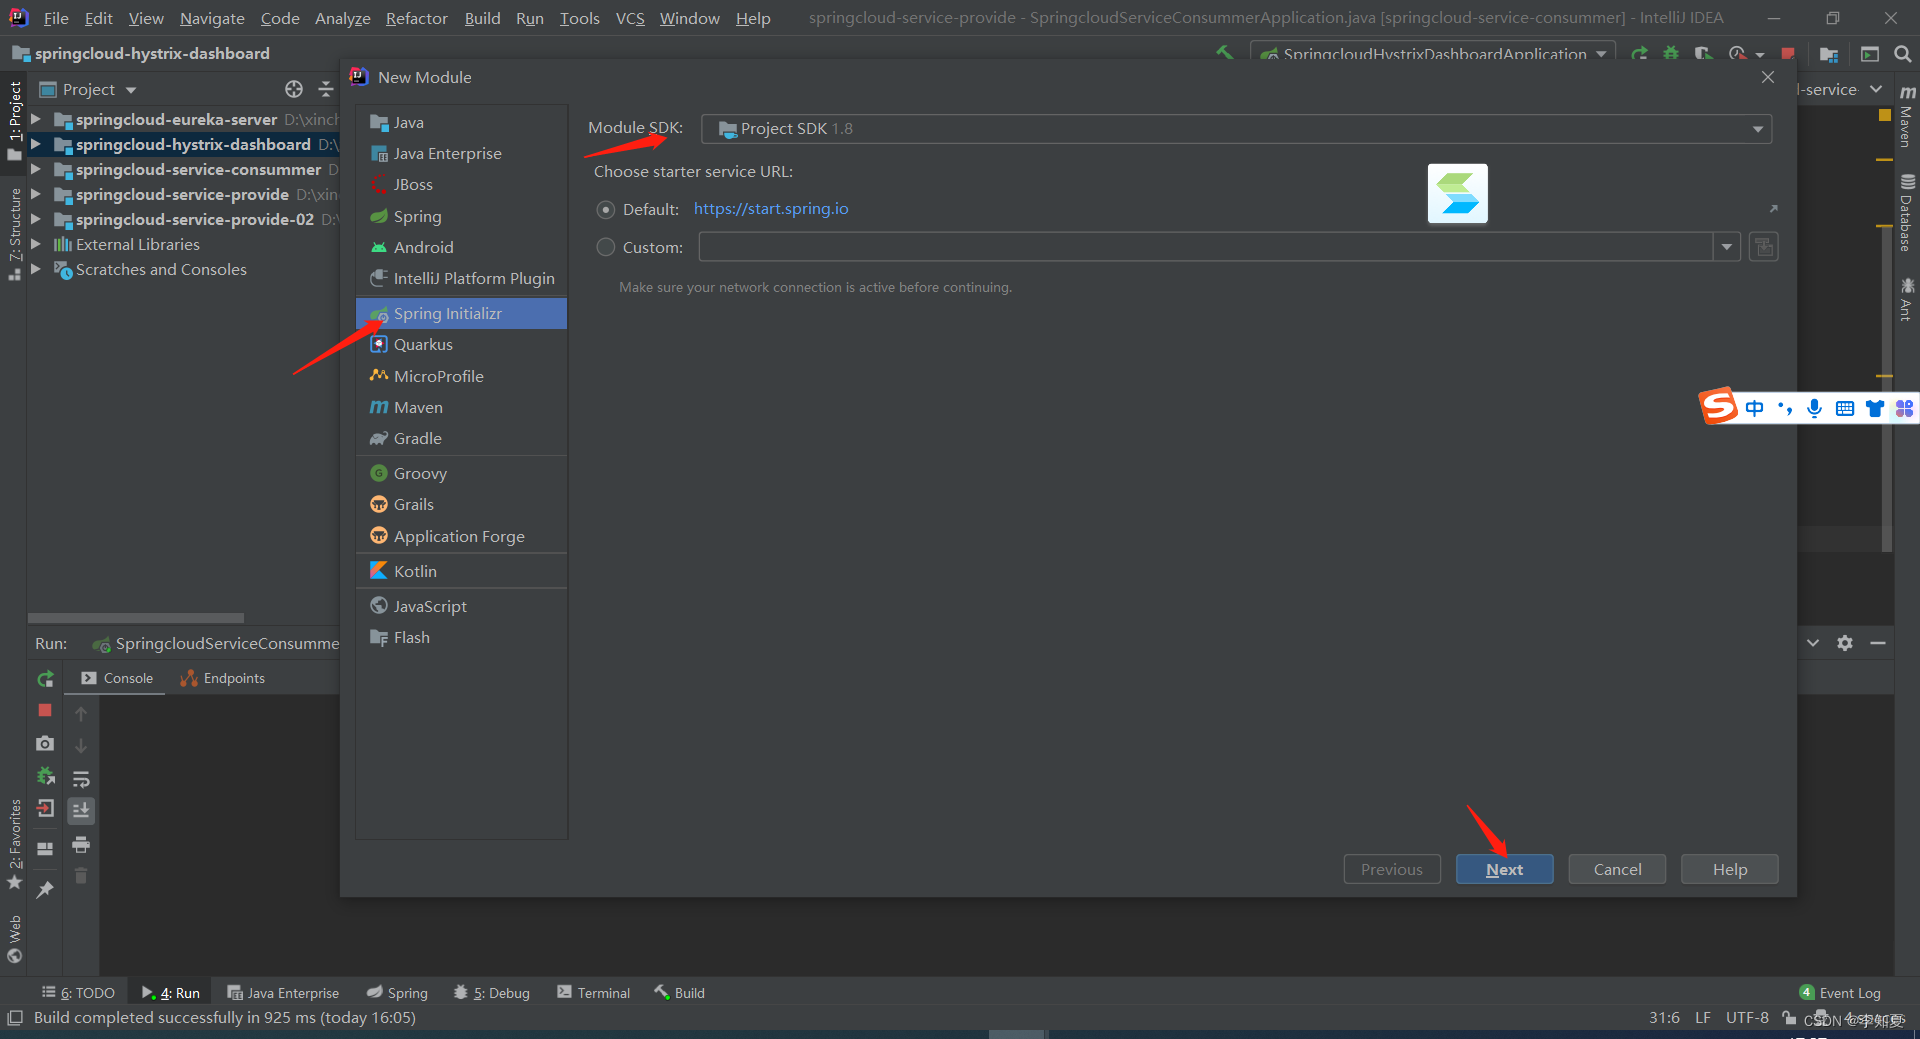Select springcloud-hystrix-dashboard in project tree

click(x=193, y=144)
